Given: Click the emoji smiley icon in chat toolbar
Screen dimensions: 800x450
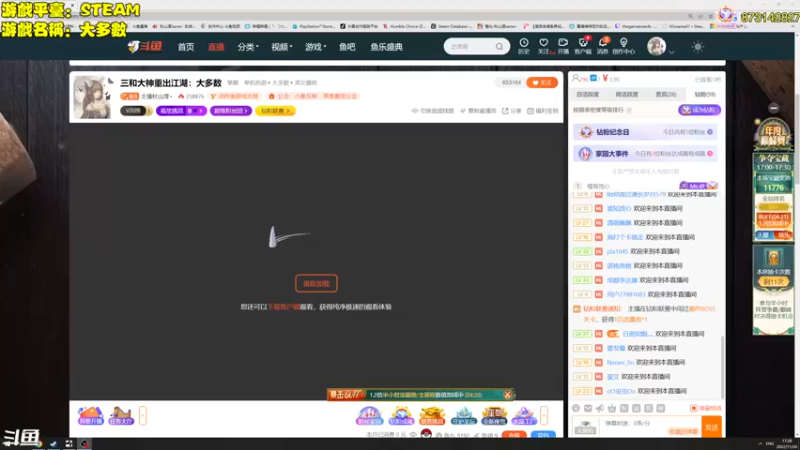Looking at the screenshot, I should pos(576,408).
